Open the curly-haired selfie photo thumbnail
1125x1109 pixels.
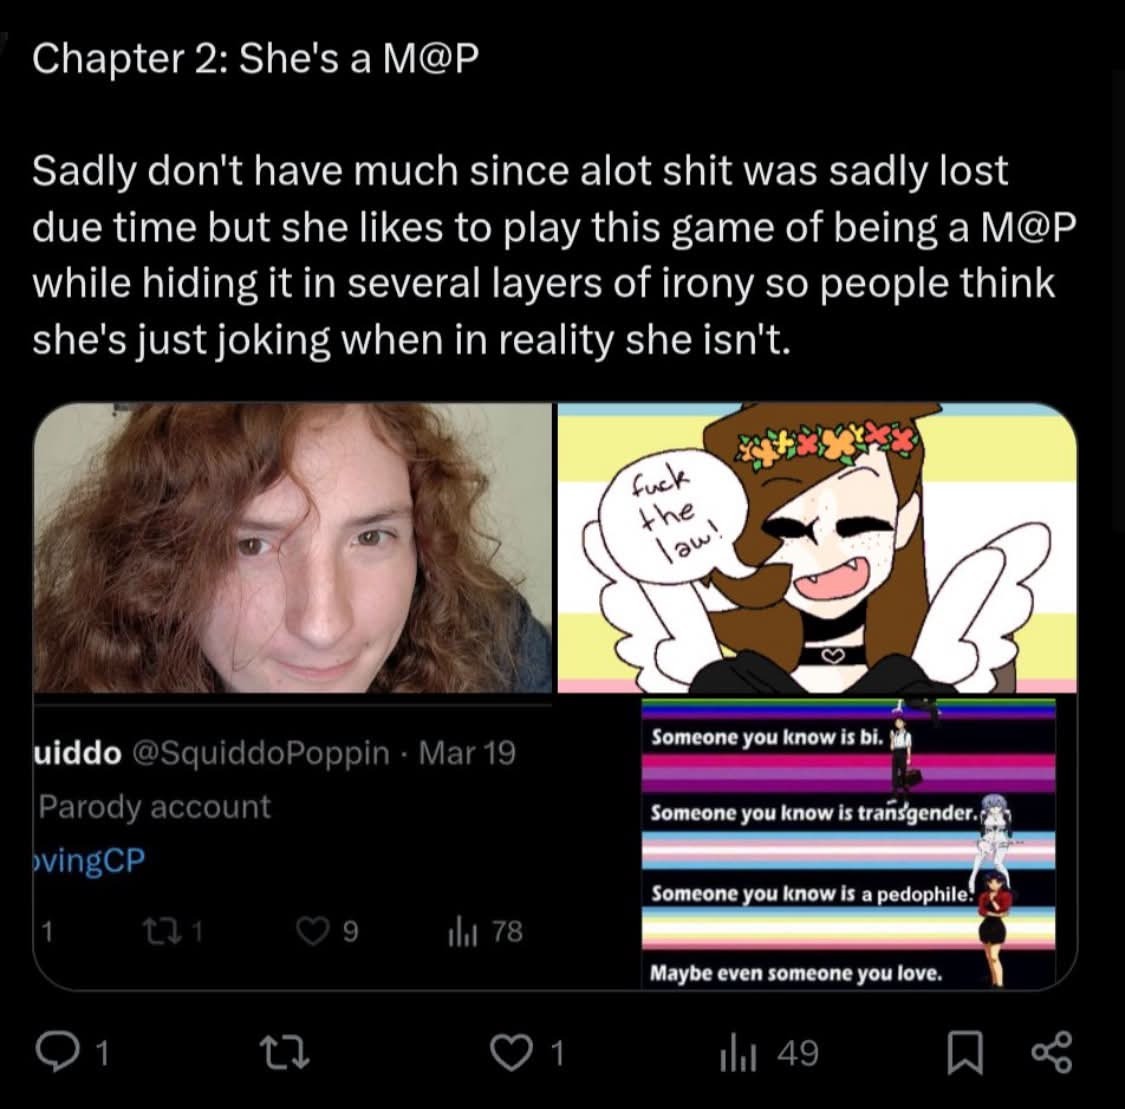coord(293,547)
